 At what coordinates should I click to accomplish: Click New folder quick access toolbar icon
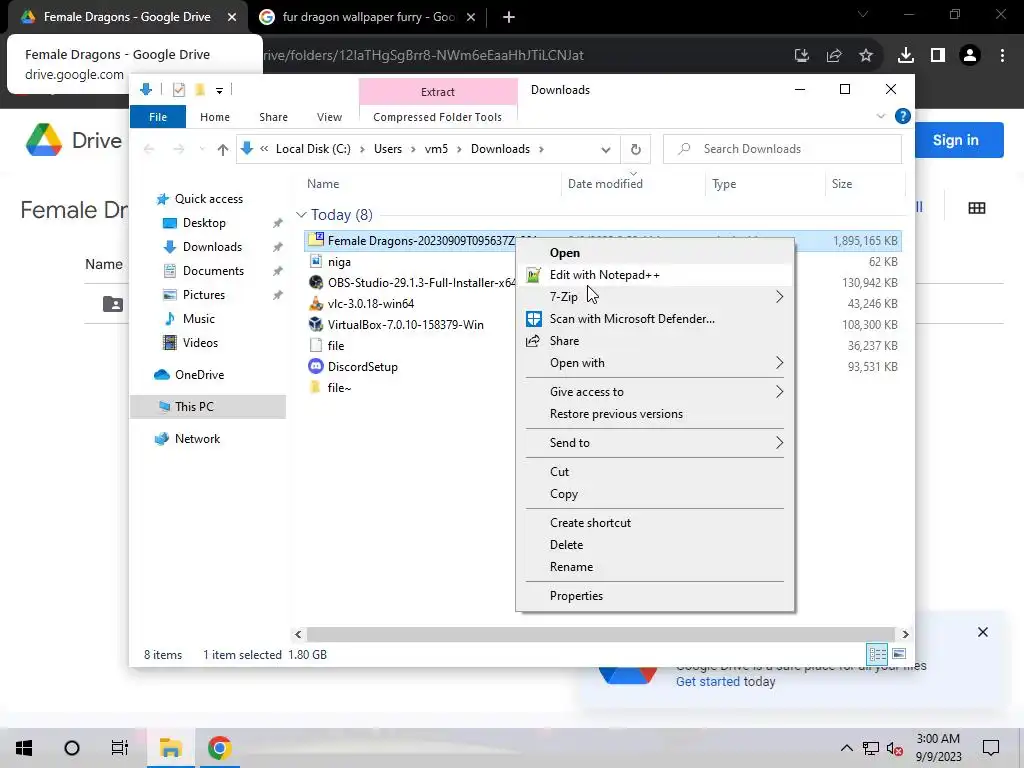pyautogui.click(x=200, y=90)
